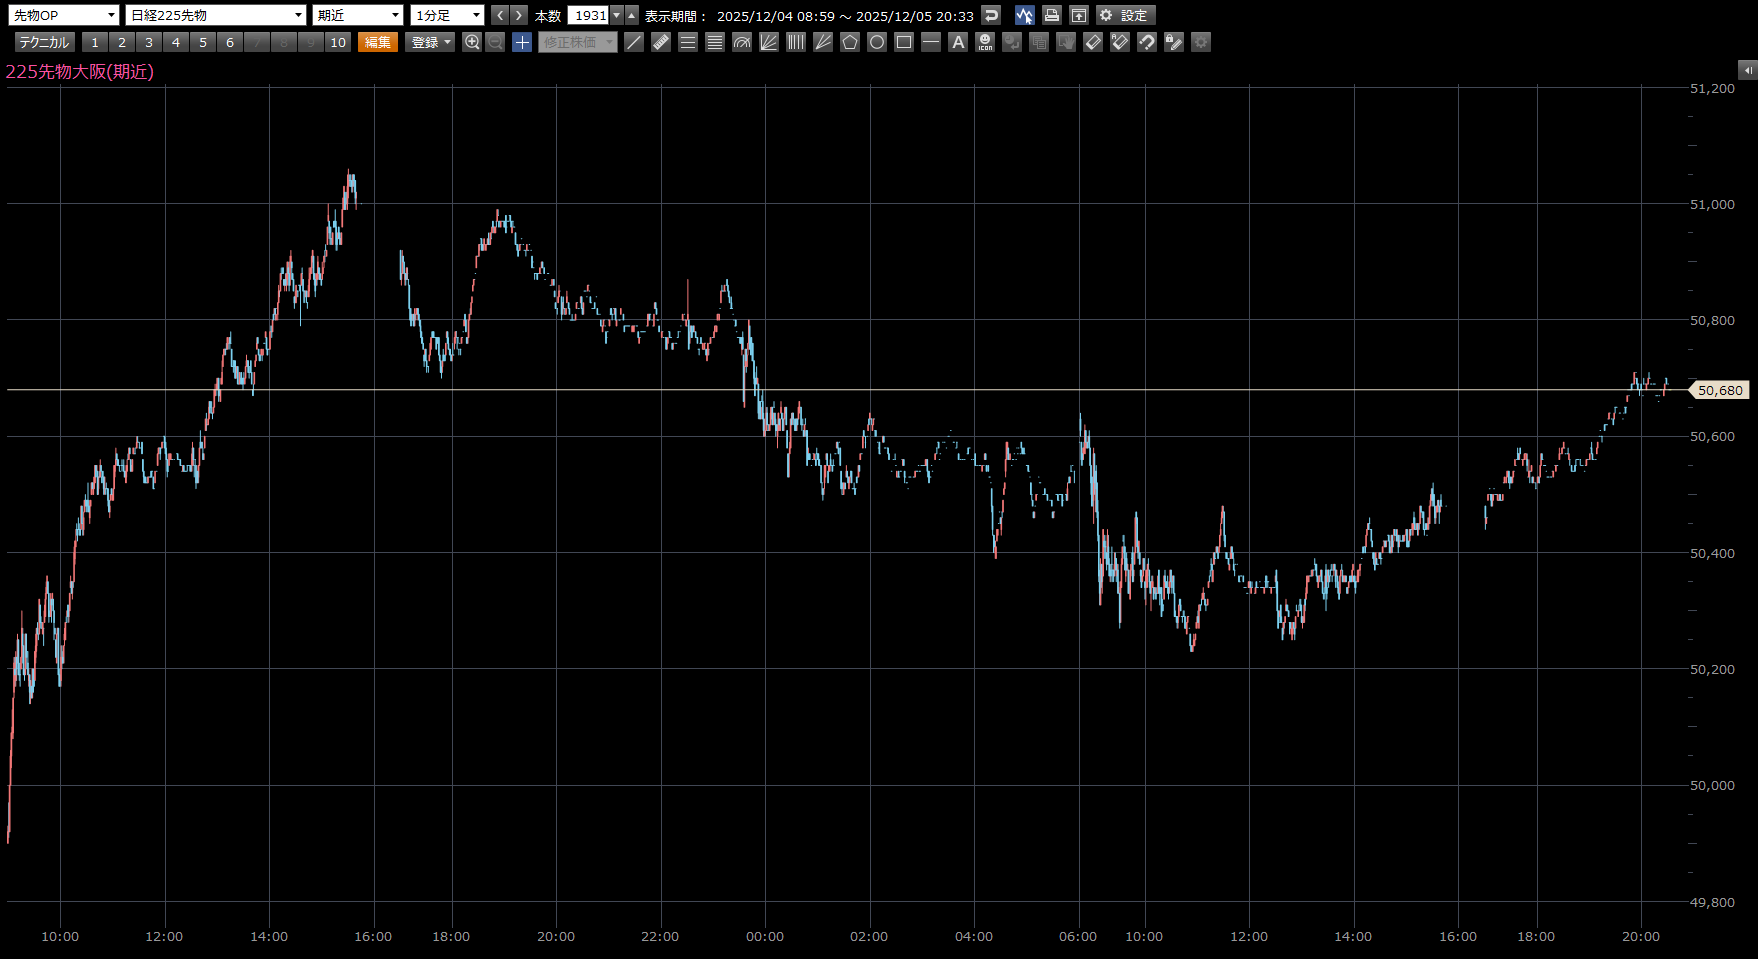Select the pentagon shape drawing tool
Screen dimensions: 1758x959
850,42
